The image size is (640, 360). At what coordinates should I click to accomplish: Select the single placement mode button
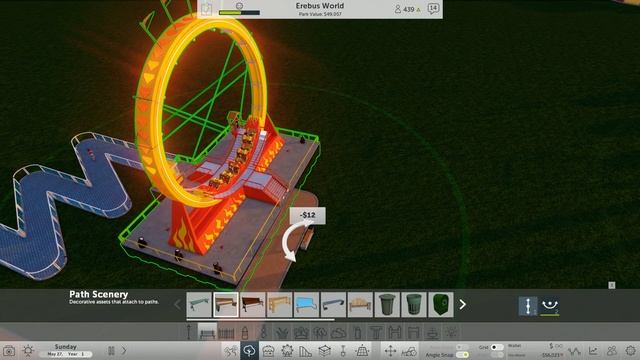pos(528,306)
